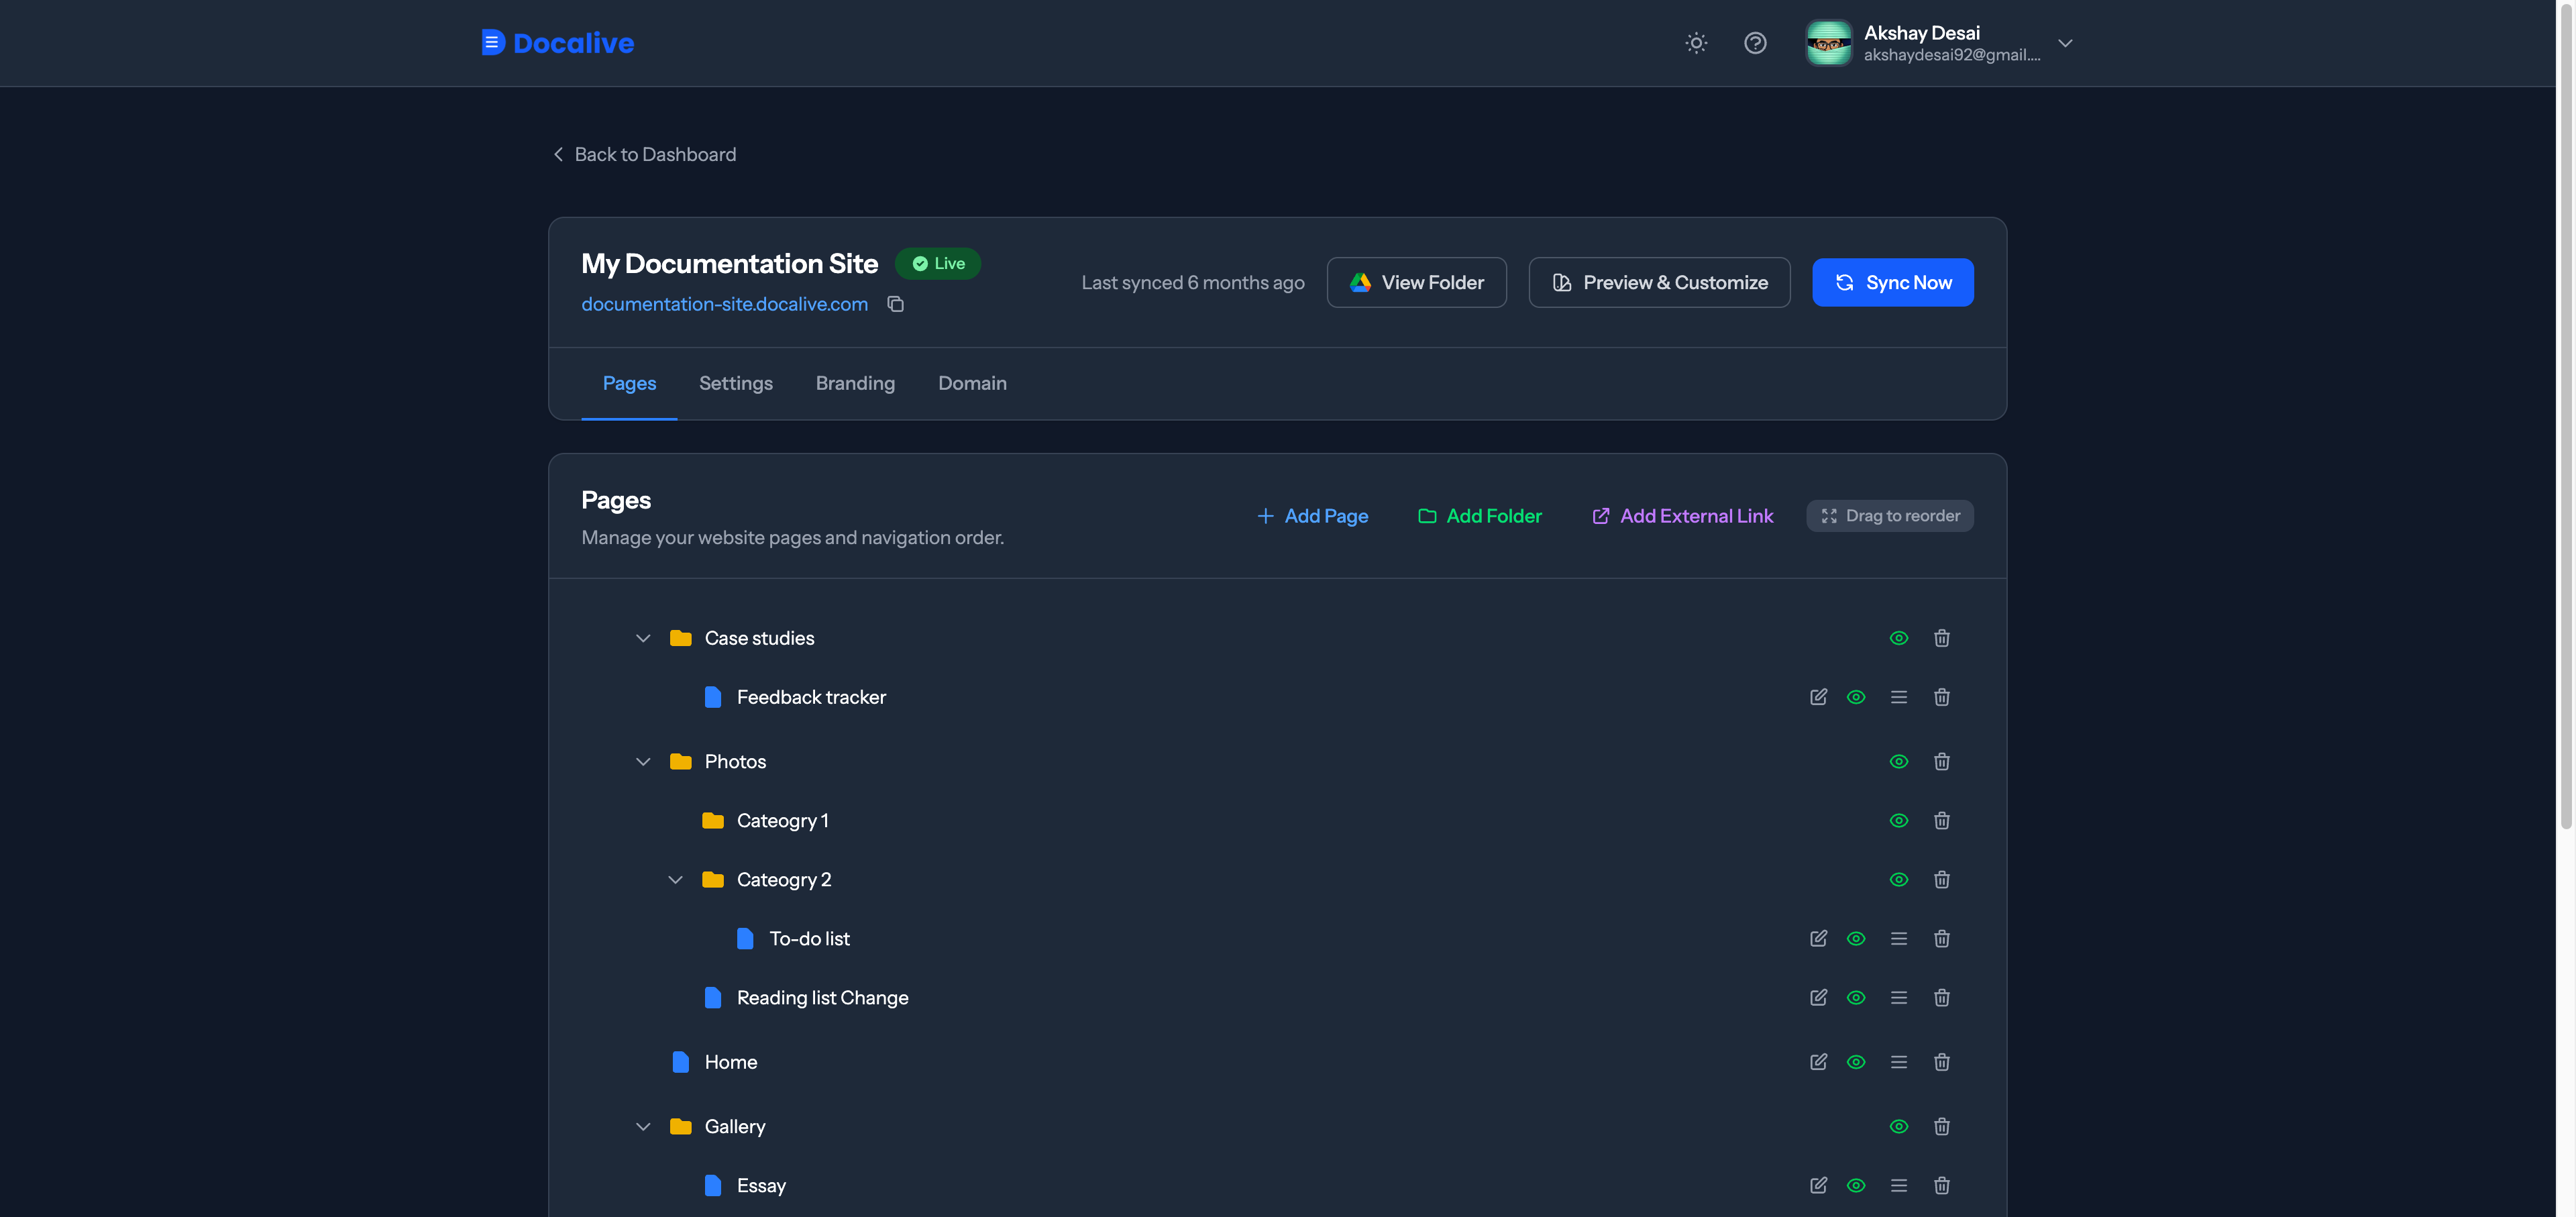Collapse the Case studies folder
2576x1217 pixels.
coord(643,638)
